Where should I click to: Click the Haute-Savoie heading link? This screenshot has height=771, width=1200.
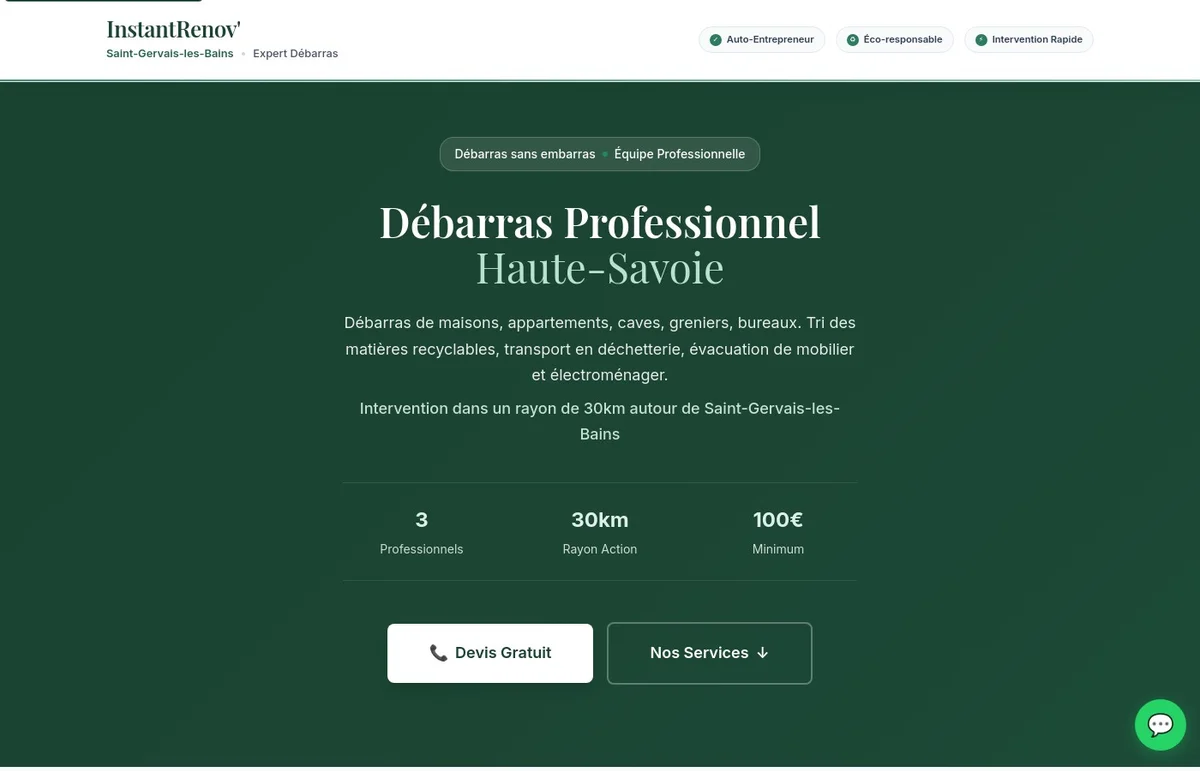tap(600, 268)
